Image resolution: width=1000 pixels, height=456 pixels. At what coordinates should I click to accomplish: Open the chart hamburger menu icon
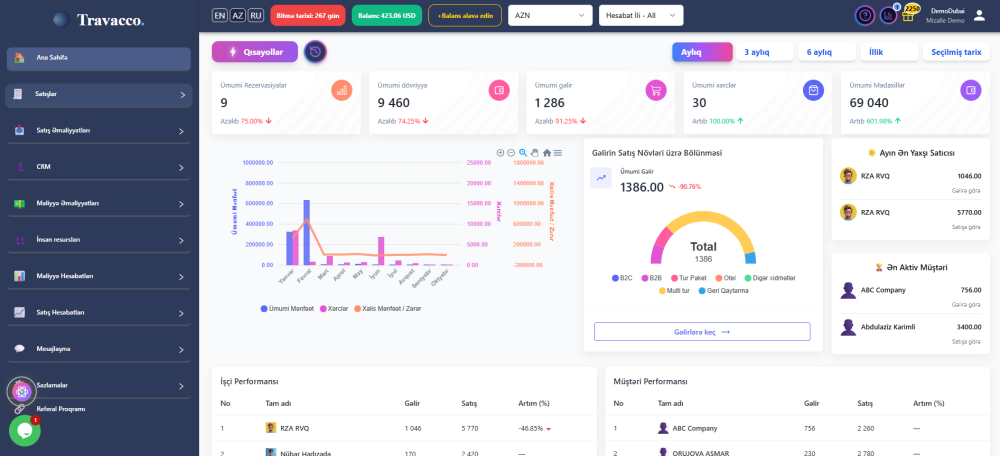tap(558, 153)
